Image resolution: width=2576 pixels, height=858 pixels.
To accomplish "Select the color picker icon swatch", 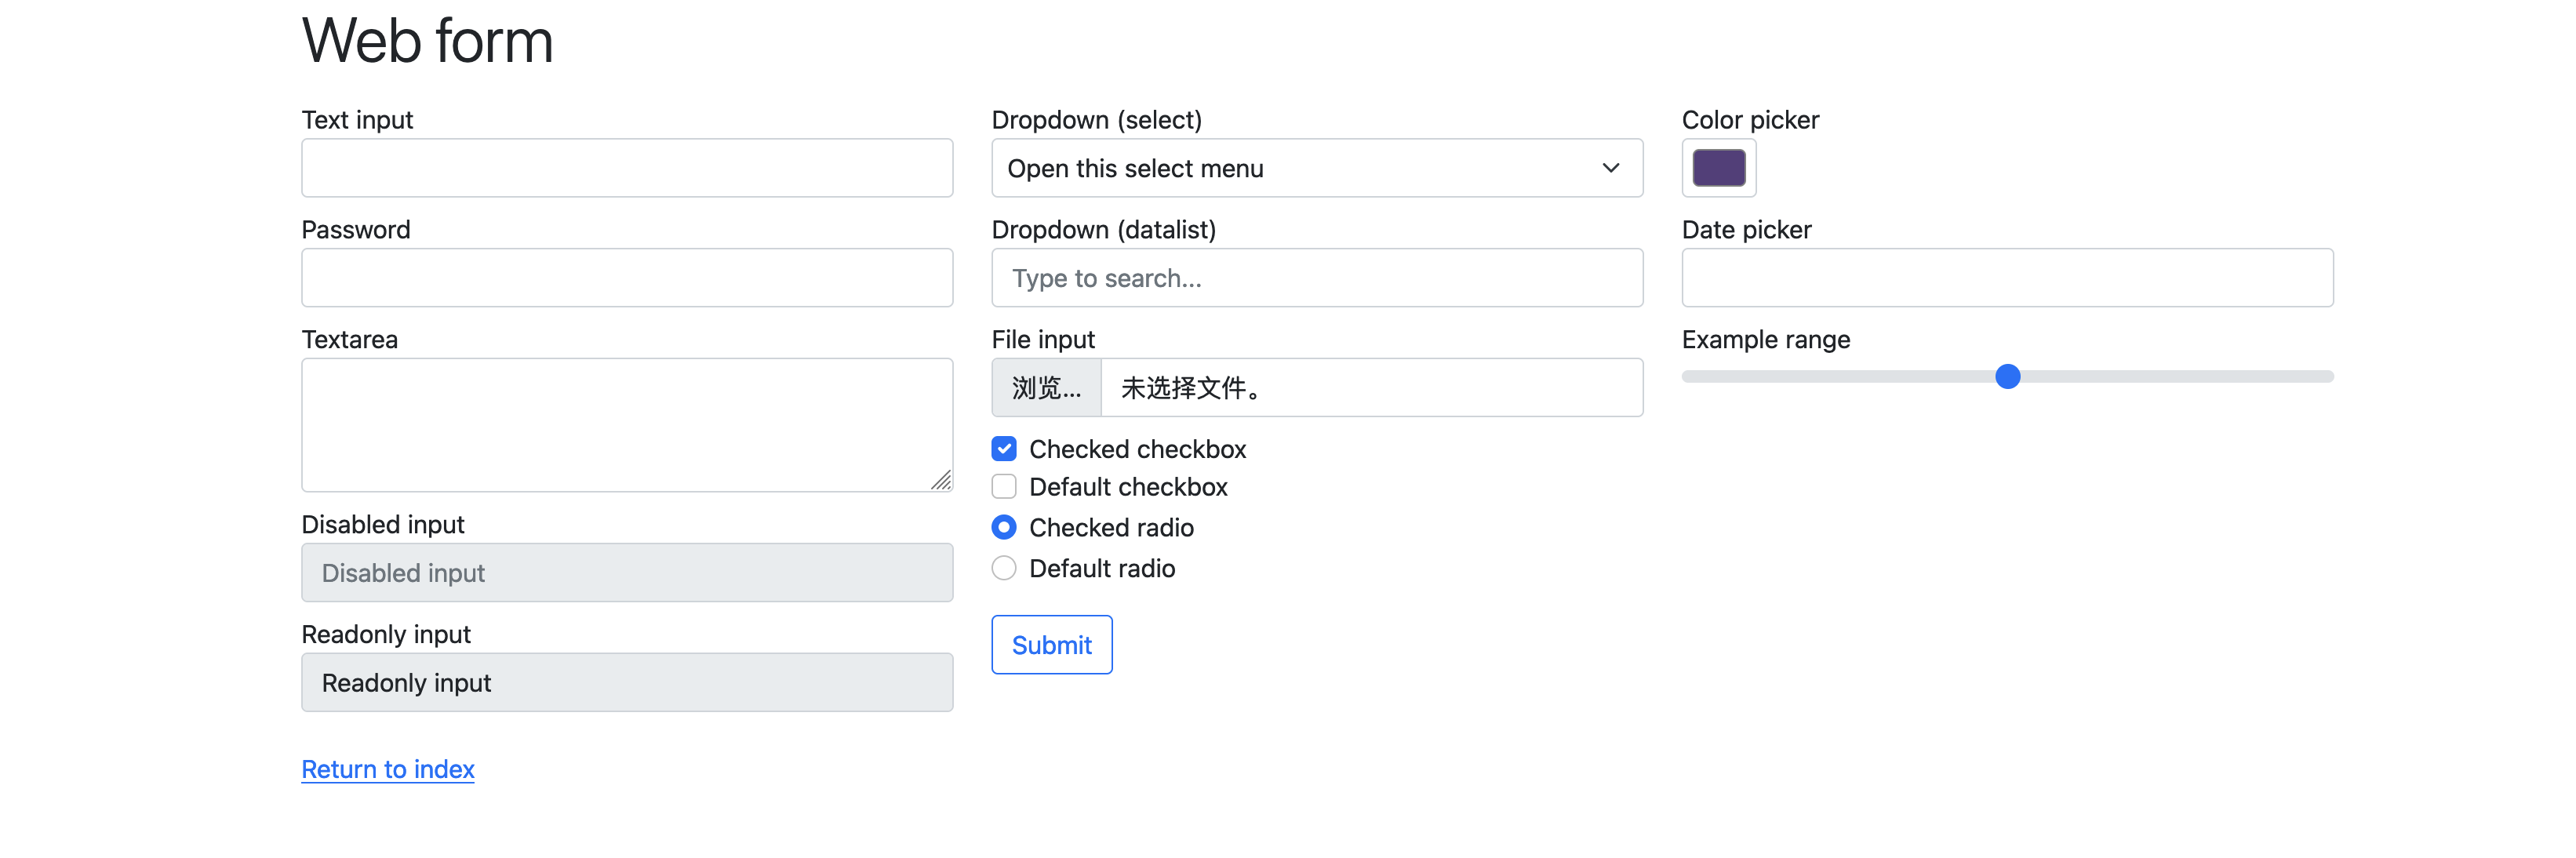I will coord(1719,168).
